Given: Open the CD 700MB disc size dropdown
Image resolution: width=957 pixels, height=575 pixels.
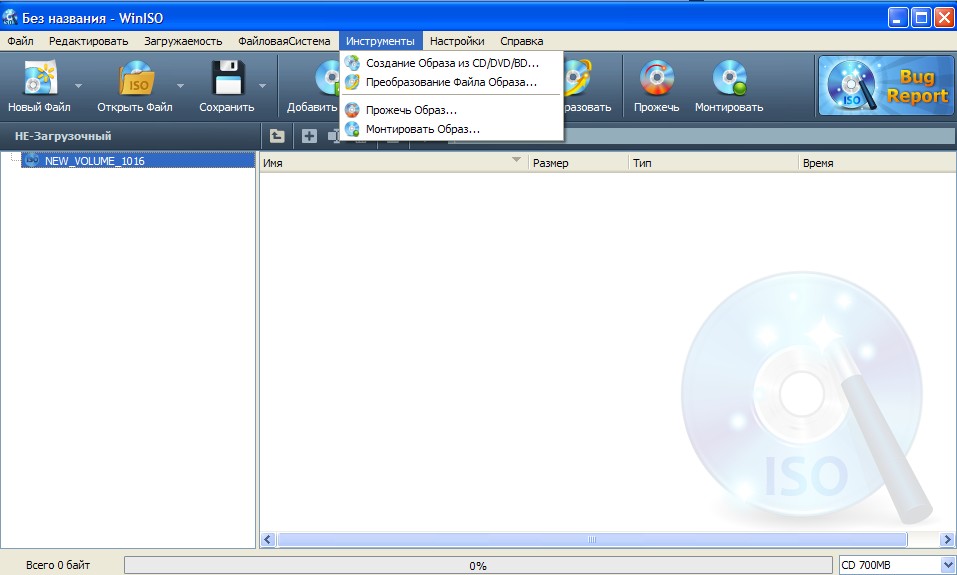Looking at the screenshot, I should pyautogui.click(x=947, y=565).
